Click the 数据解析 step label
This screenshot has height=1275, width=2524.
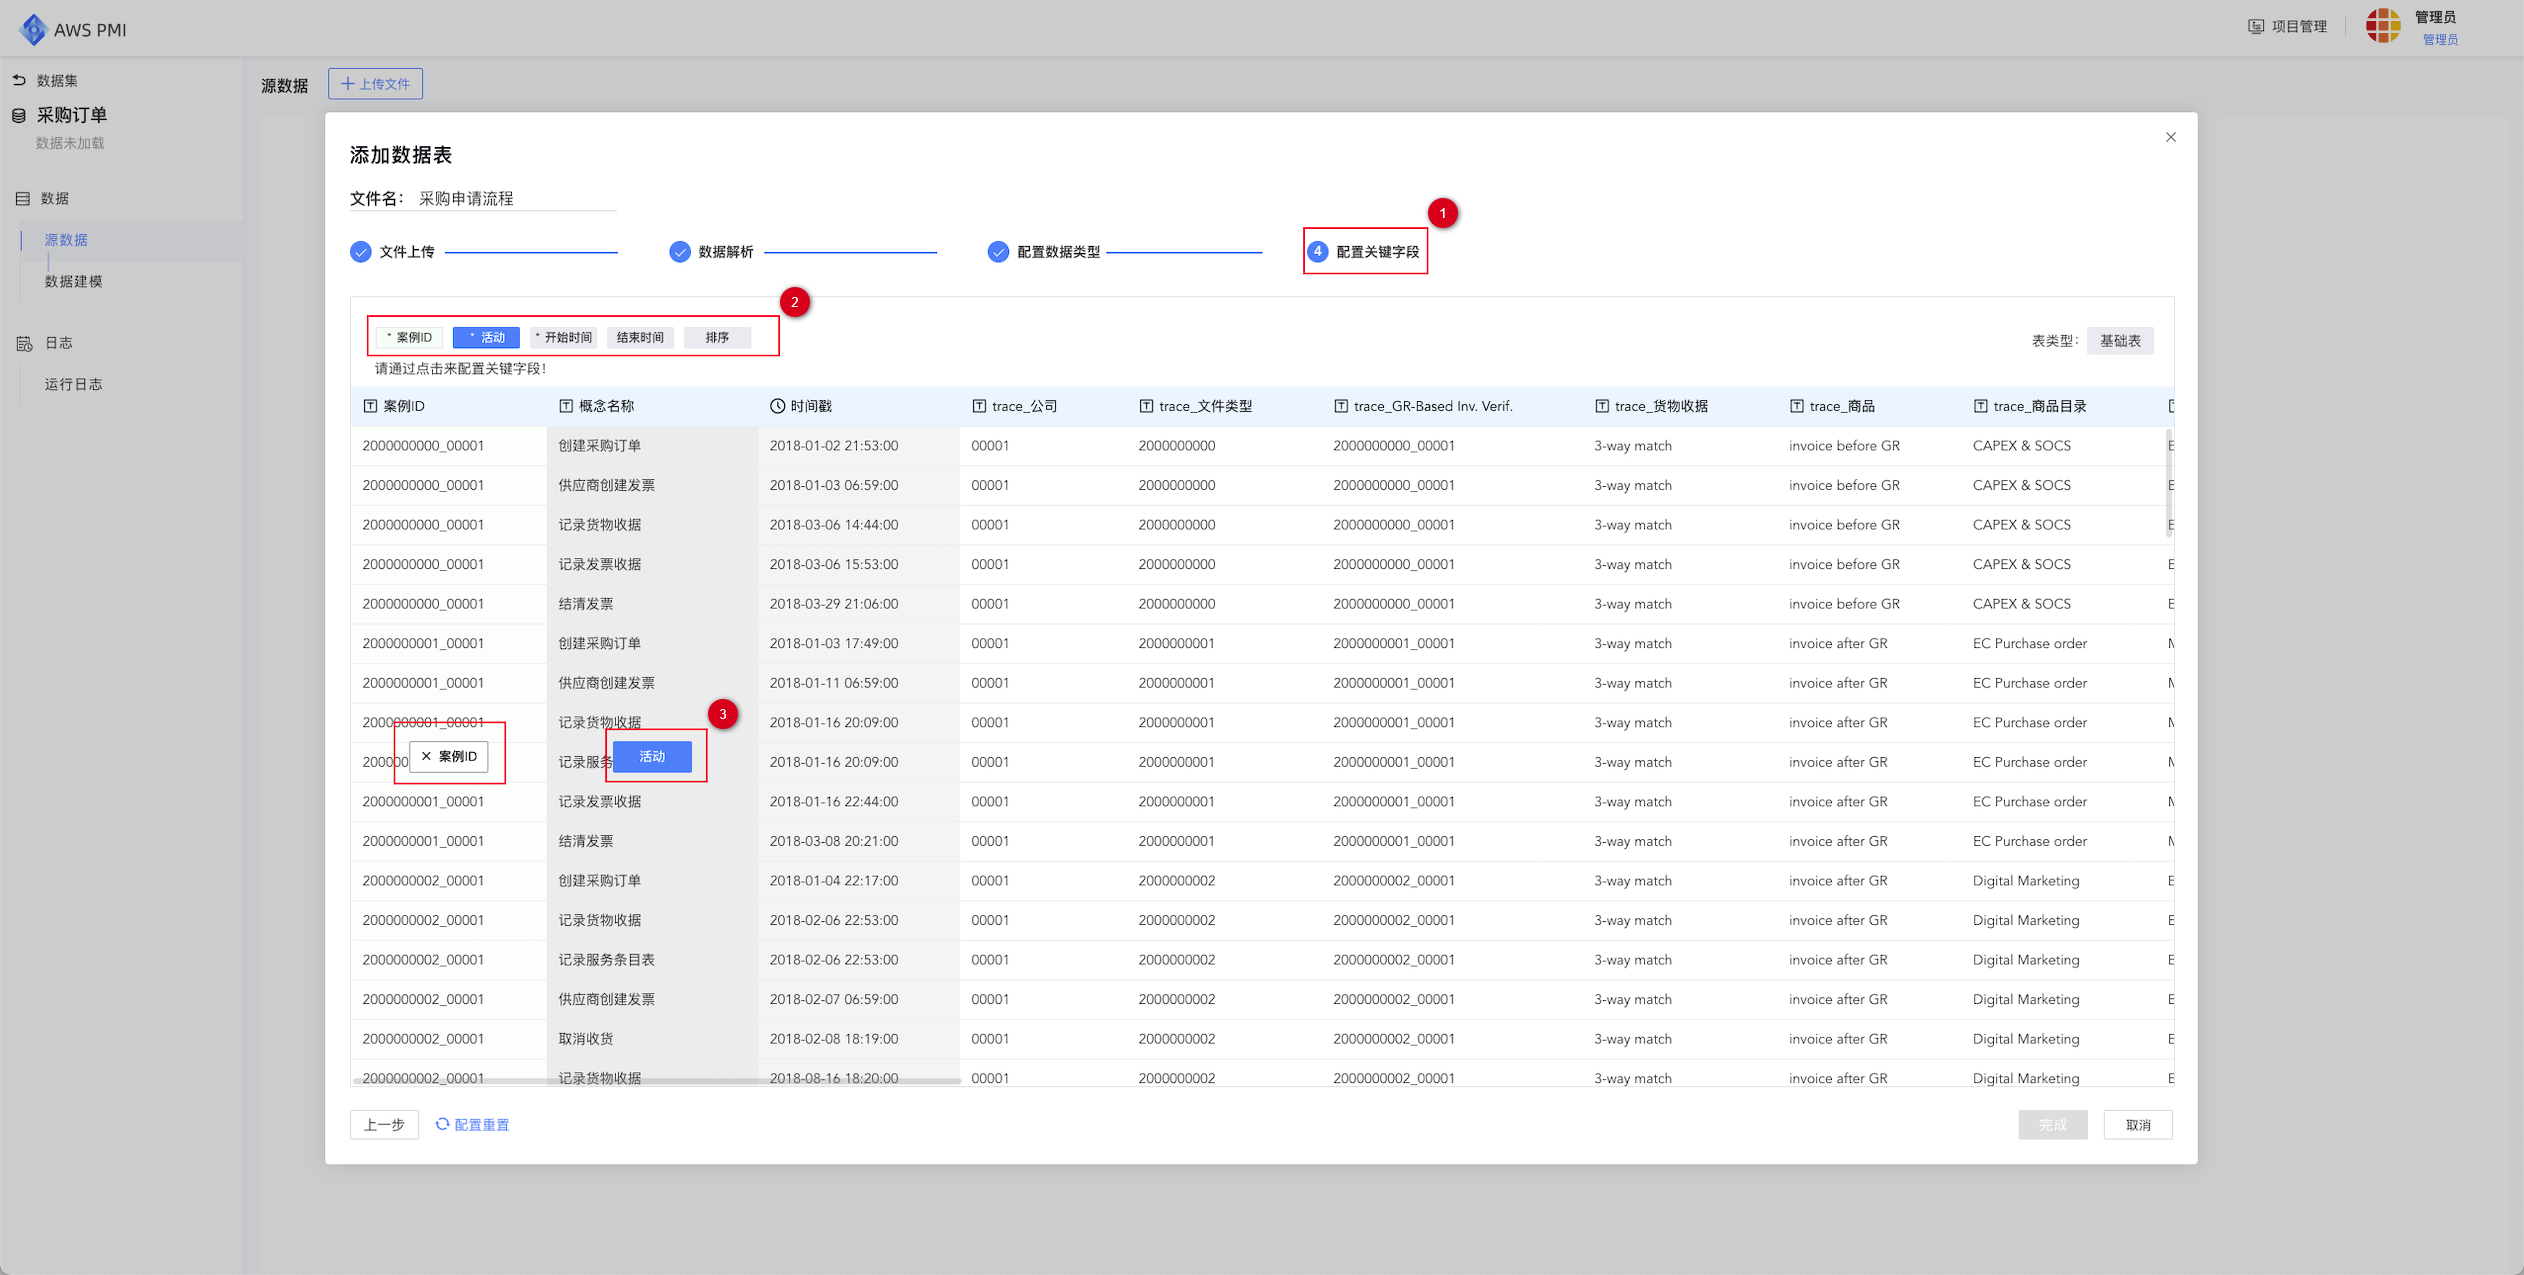click(726, 252)
